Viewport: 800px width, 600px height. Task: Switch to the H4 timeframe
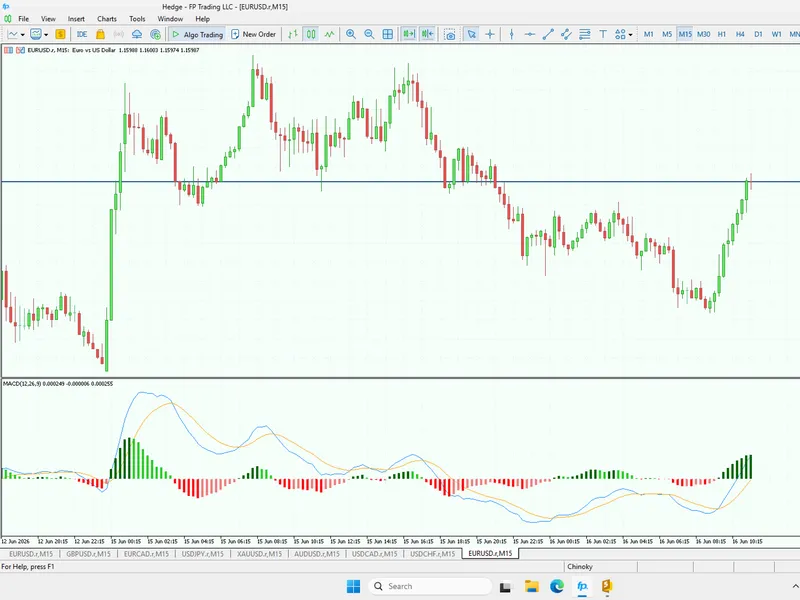[x=740, y=34]
